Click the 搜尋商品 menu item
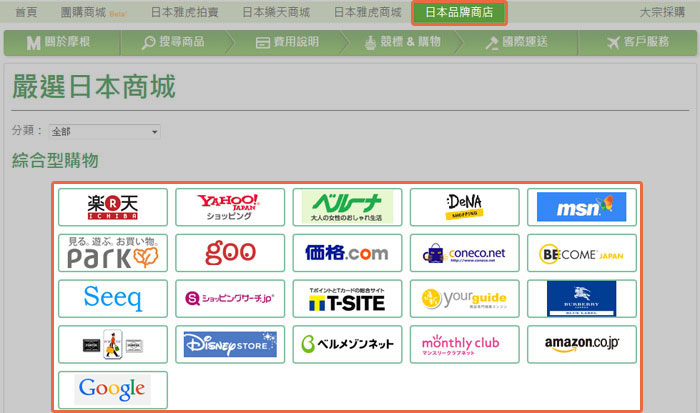Viewport: 700px width, 413px height. click(174, 43)
